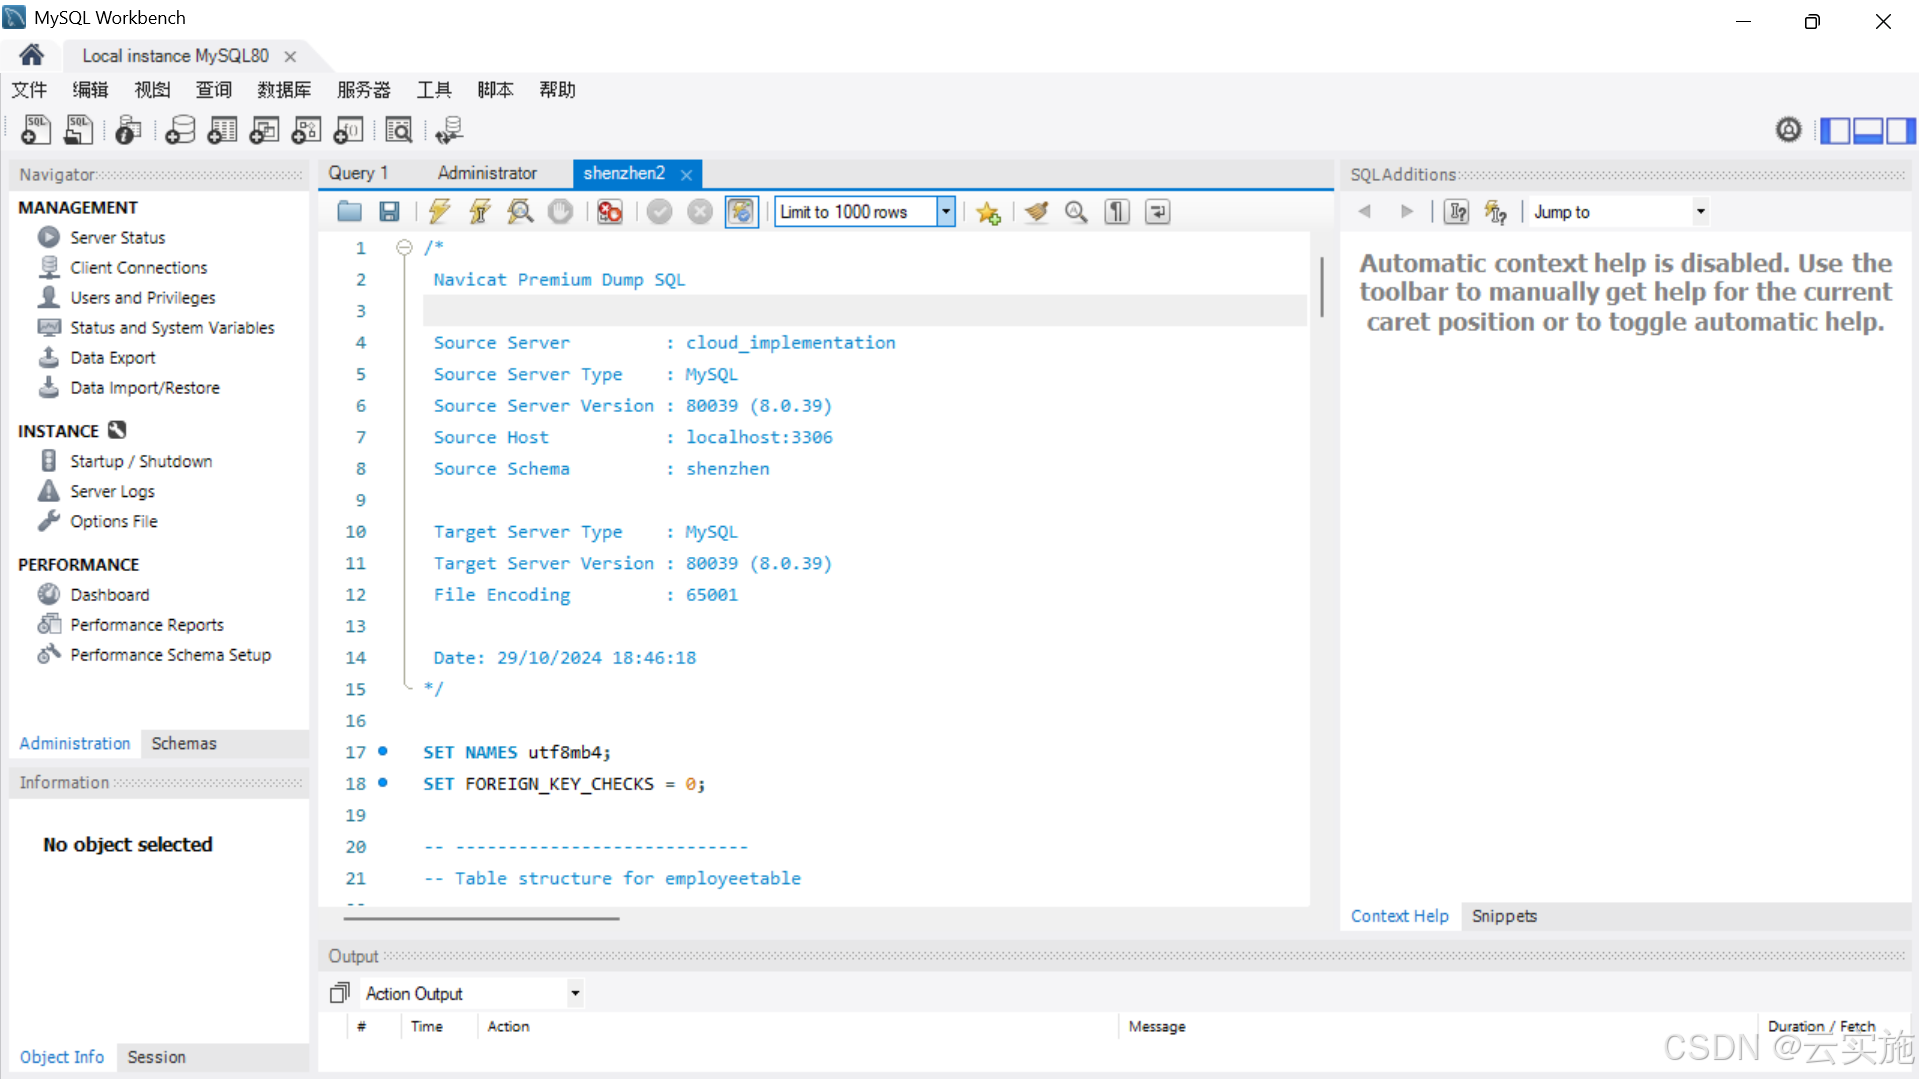The height and width of the screenshot is (1079, 1919).
Task: Open Data Export
Action: point(112,357)
